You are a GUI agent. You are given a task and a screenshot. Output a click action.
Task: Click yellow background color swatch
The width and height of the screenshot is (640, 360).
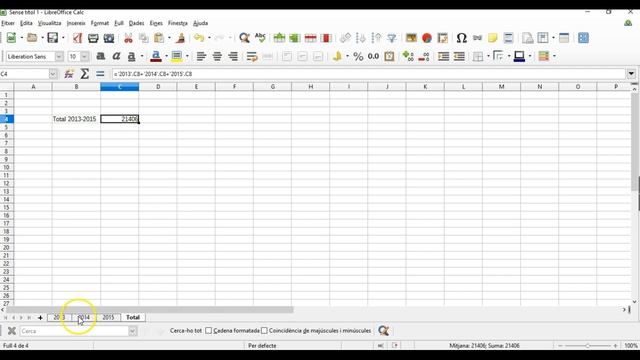pos(177,56)
